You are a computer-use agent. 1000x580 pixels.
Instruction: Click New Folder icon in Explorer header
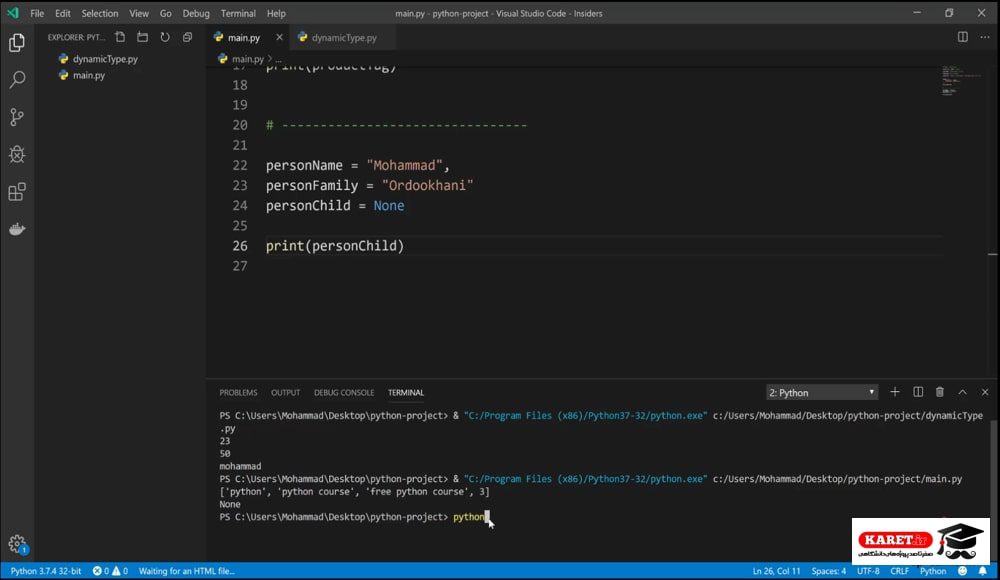tap(142, 37)
